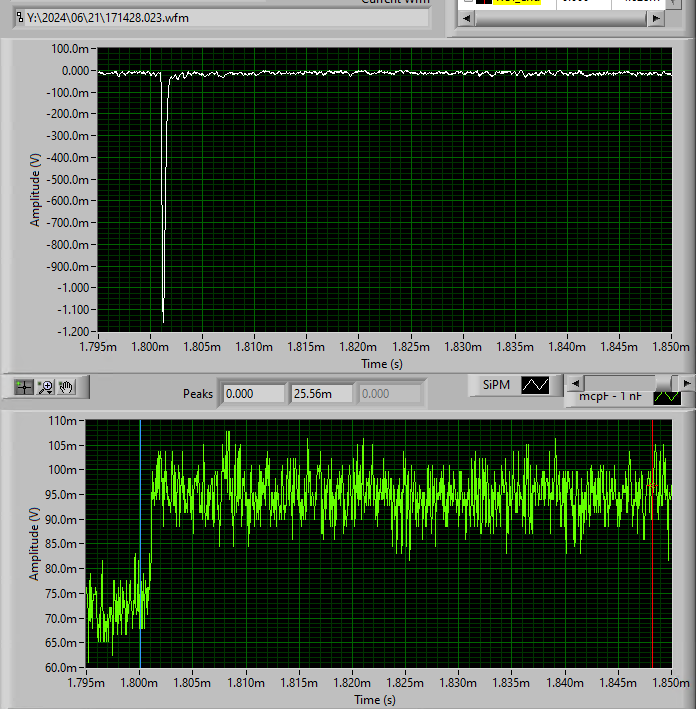The width and height of the screenshot is (696, 709).
Task: Click the Peaks field showing 25.56m
Action: point(320,394)
